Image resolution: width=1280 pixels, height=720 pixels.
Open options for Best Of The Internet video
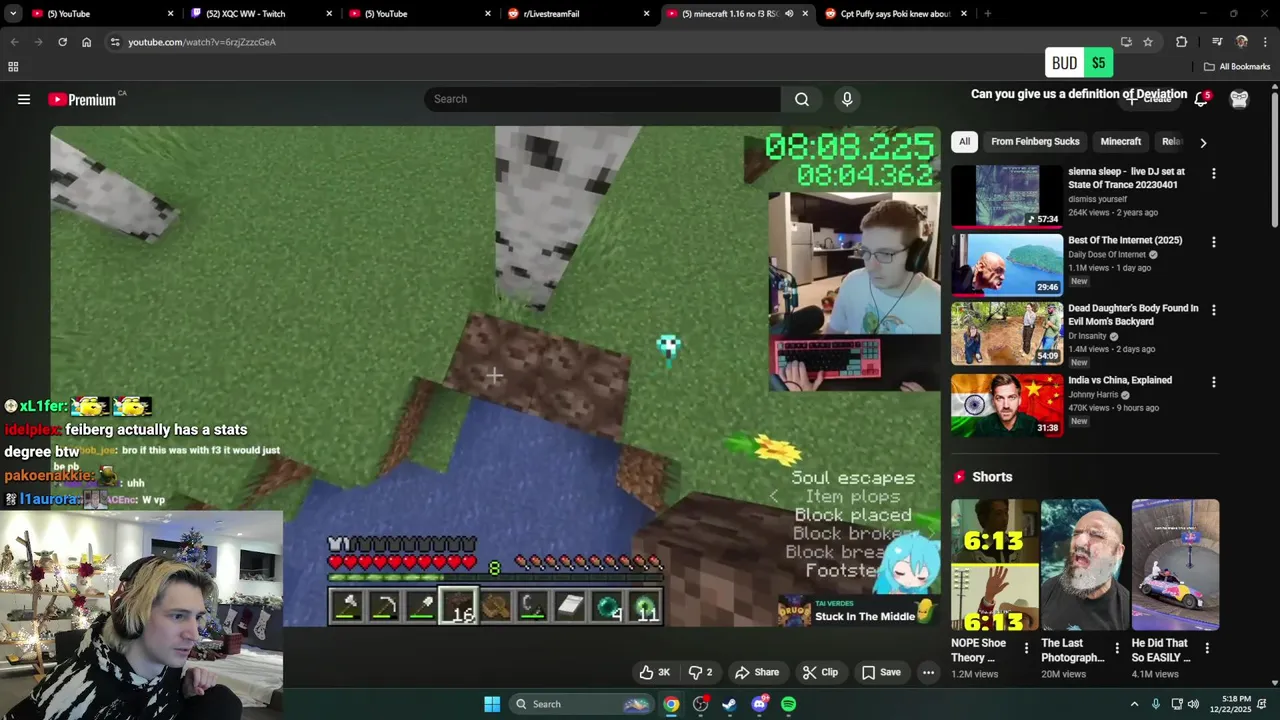tap(1214, 242)
